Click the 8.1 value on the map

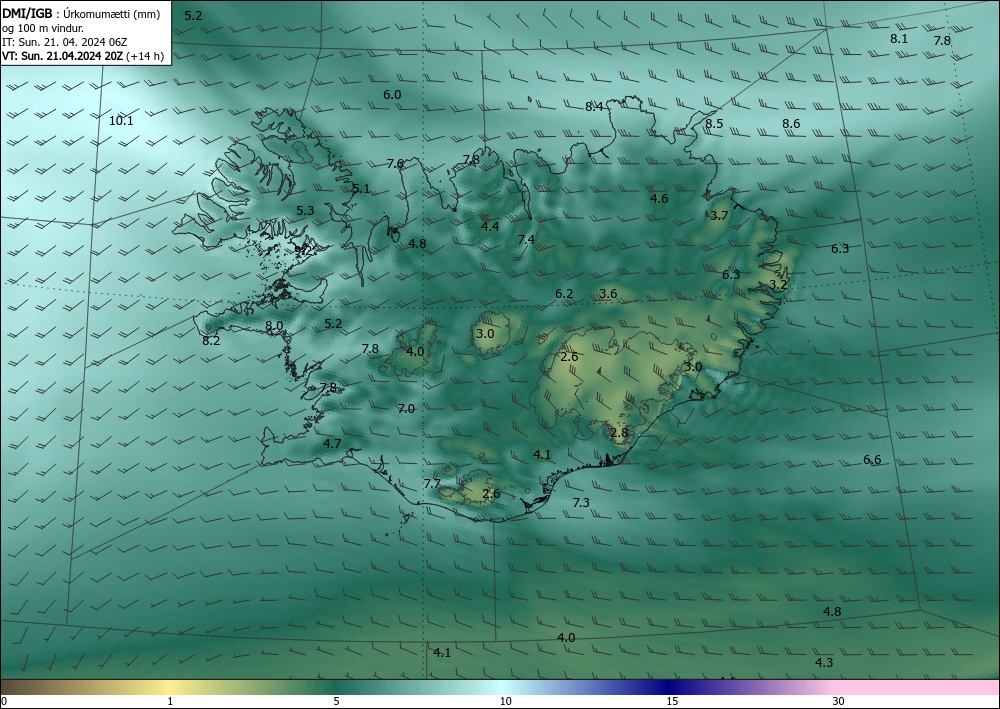899,38
